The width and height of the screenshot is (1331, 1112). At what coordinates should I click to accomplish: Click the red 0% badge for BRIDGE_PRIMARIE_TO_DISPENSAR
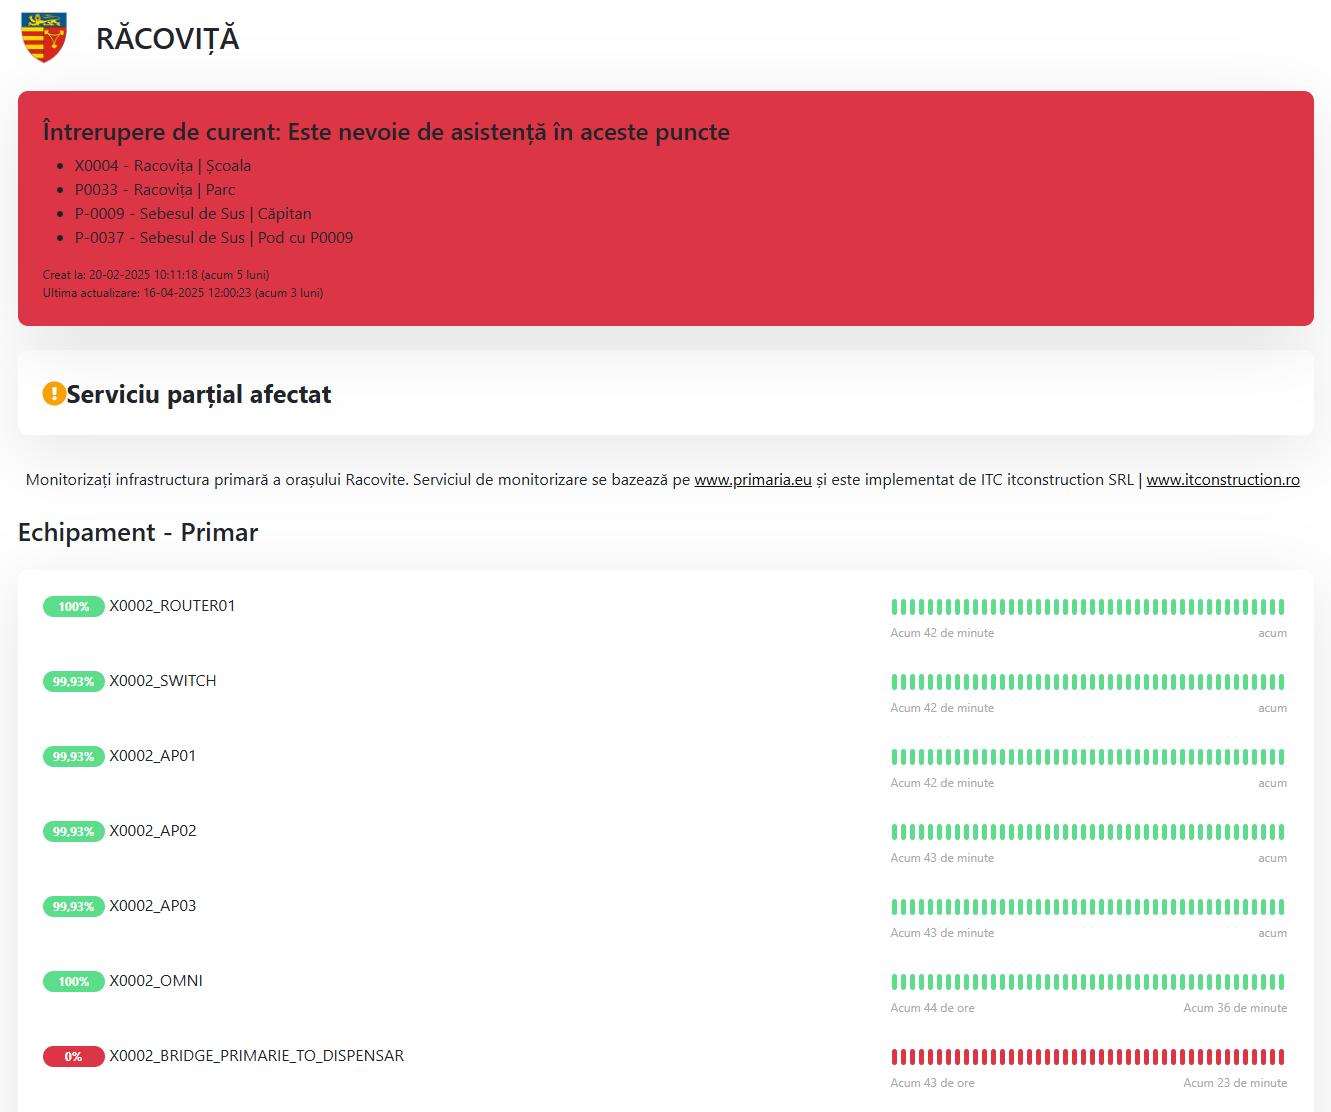point(73,1057)
